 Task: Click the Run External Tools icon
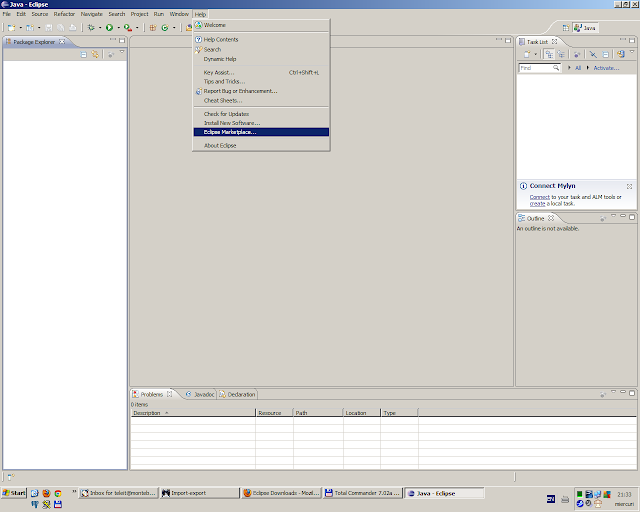(x=128, y=28)
